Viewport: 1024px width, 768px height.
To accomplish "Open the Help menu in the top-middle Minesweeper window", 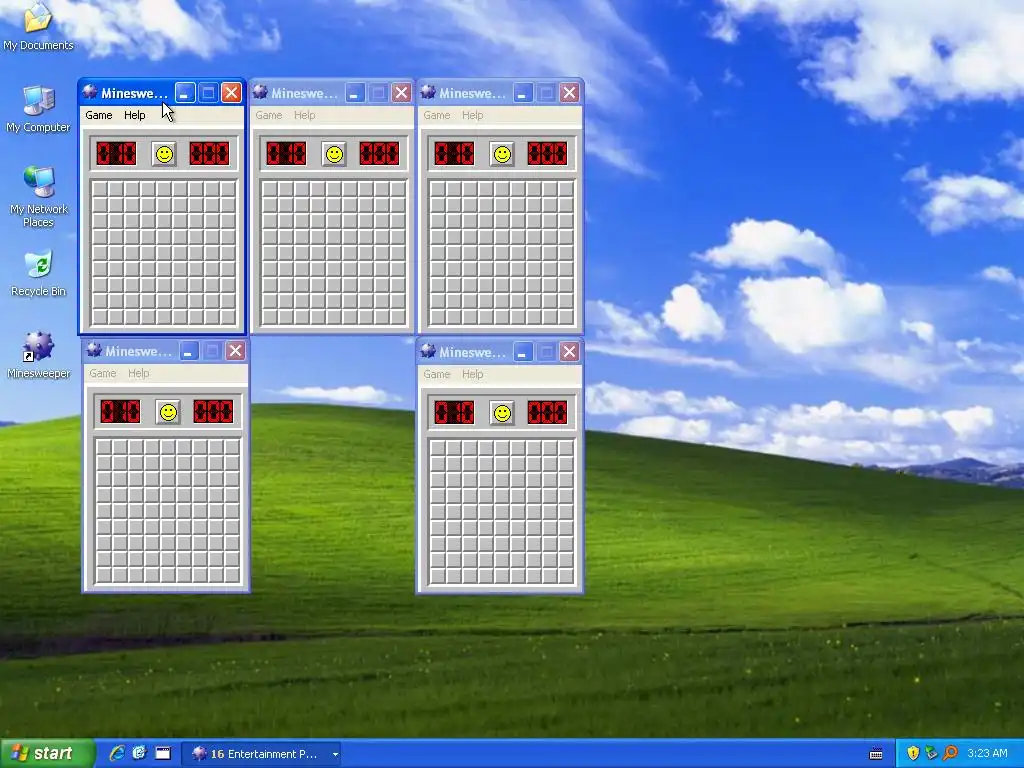I will point(304,115).
